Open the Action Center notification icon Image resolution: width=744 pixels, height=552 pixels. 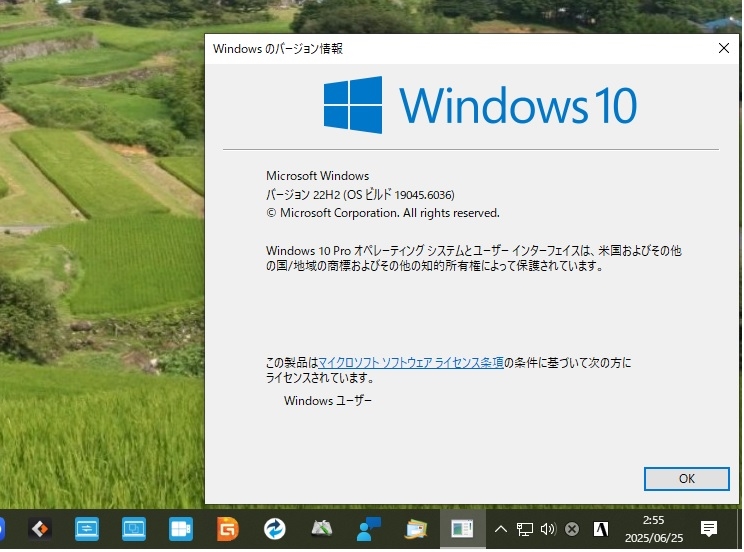[709, 528]
